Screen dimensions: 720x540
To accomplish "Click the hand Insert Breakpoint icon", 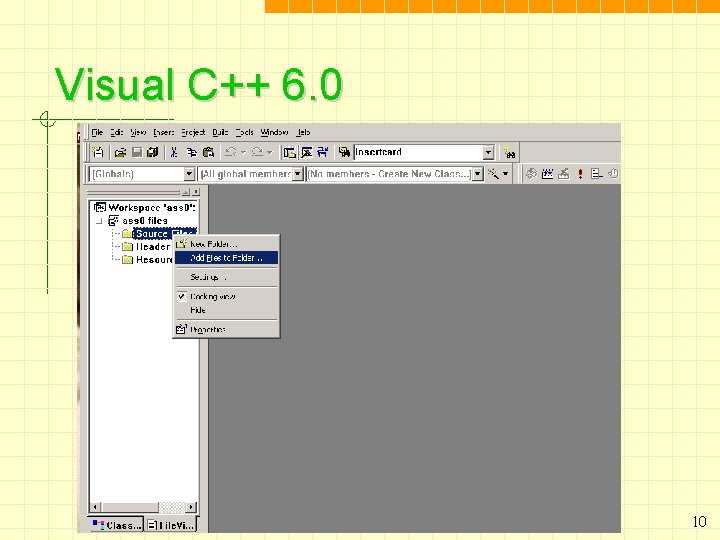I will (613, 174).
